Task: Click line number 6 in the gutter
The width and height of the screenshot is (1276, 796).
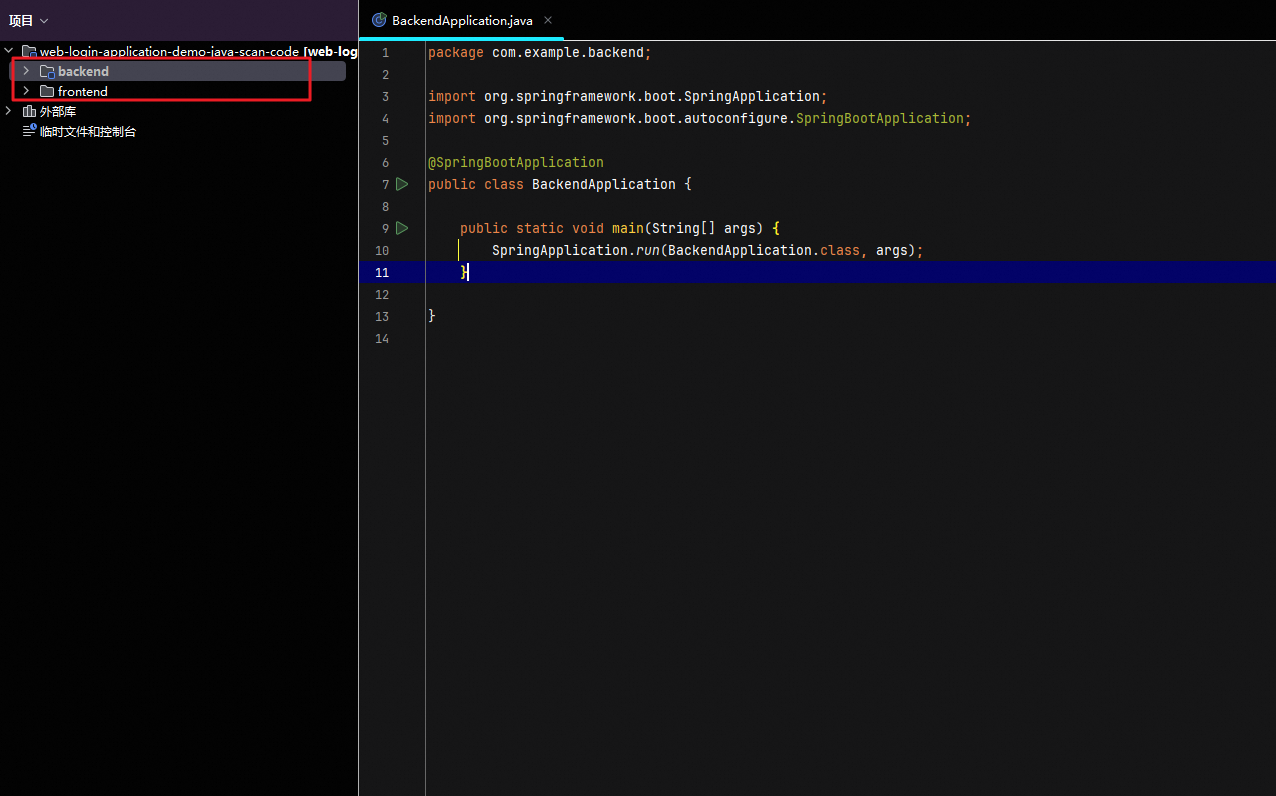Action: click(385, 162)
